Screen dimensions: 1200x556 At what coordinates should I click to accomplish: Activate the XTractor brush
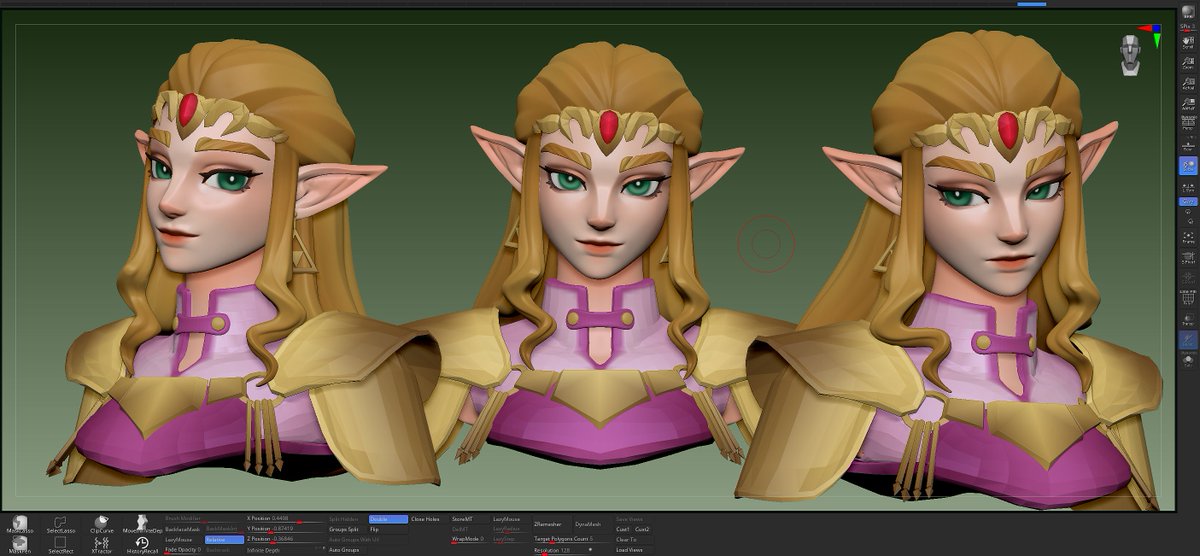pyautogui.click(x=101, y=545)
